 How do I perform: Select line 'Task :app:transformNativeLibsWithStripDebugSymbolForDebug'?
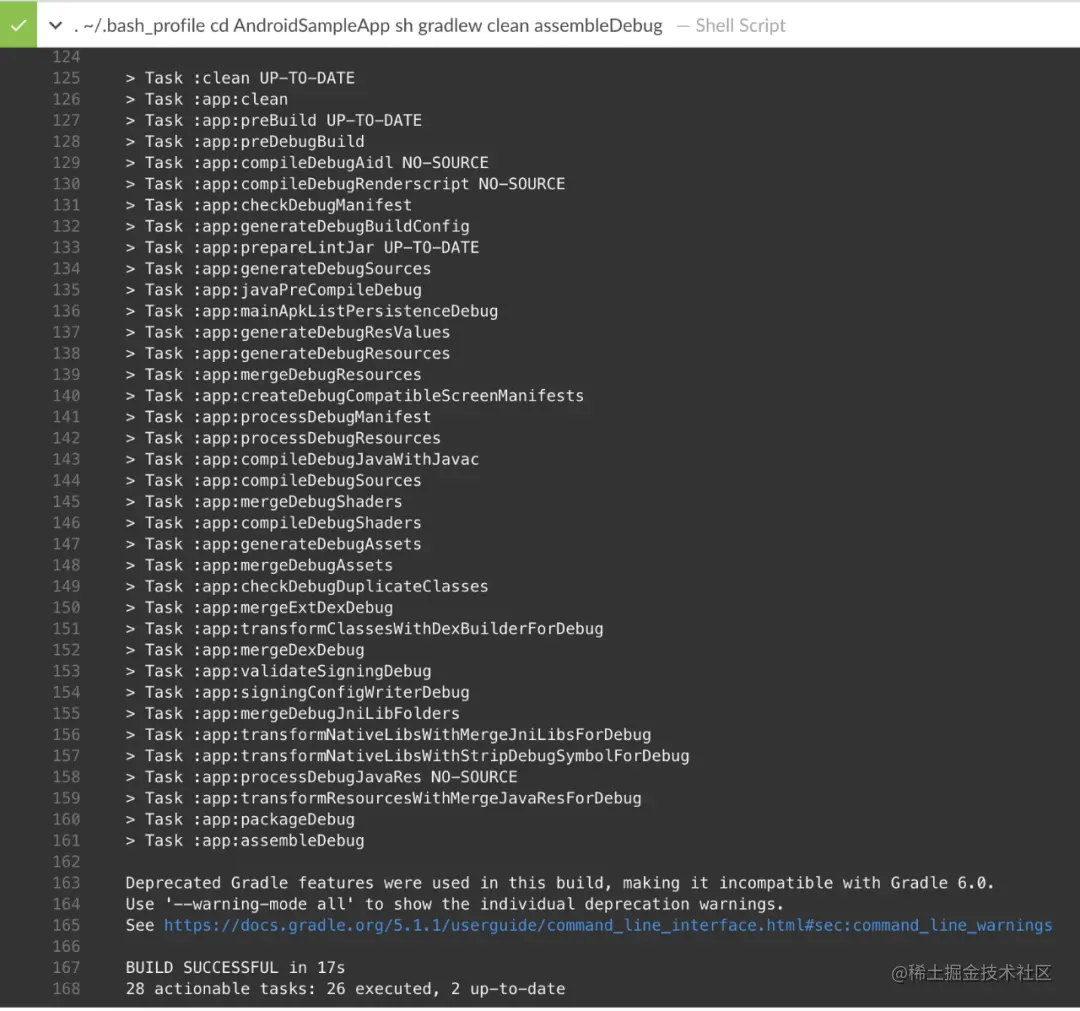pyautogui.click(x=408, y=755)
